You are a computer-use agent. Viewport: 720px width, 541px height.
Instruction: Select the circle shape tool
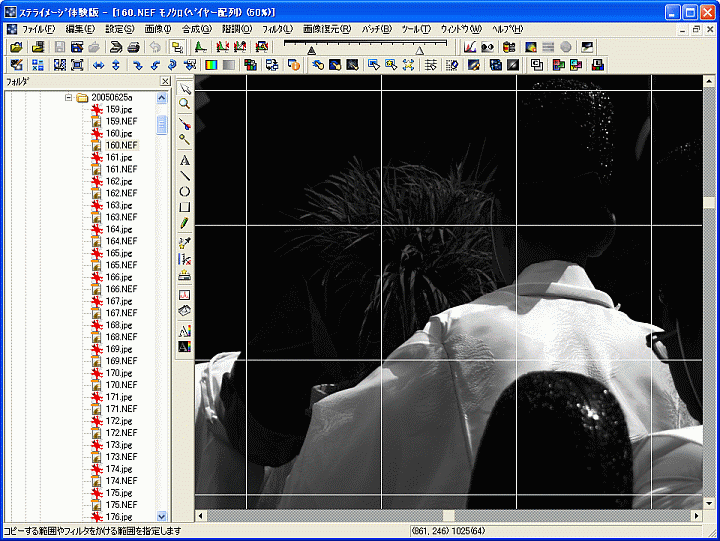click(x=185, y=192)
